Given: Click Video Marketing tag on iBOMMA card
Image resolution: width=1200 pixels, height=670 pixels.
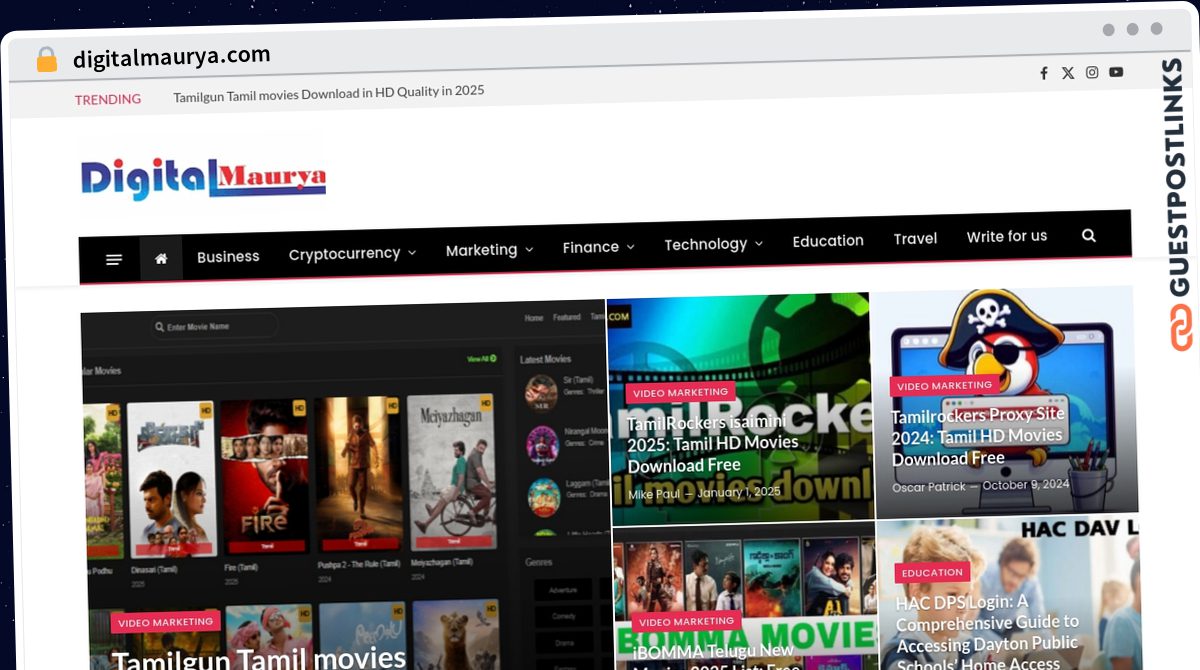Looking at the screenshot, I should click(x=686, y=621).
